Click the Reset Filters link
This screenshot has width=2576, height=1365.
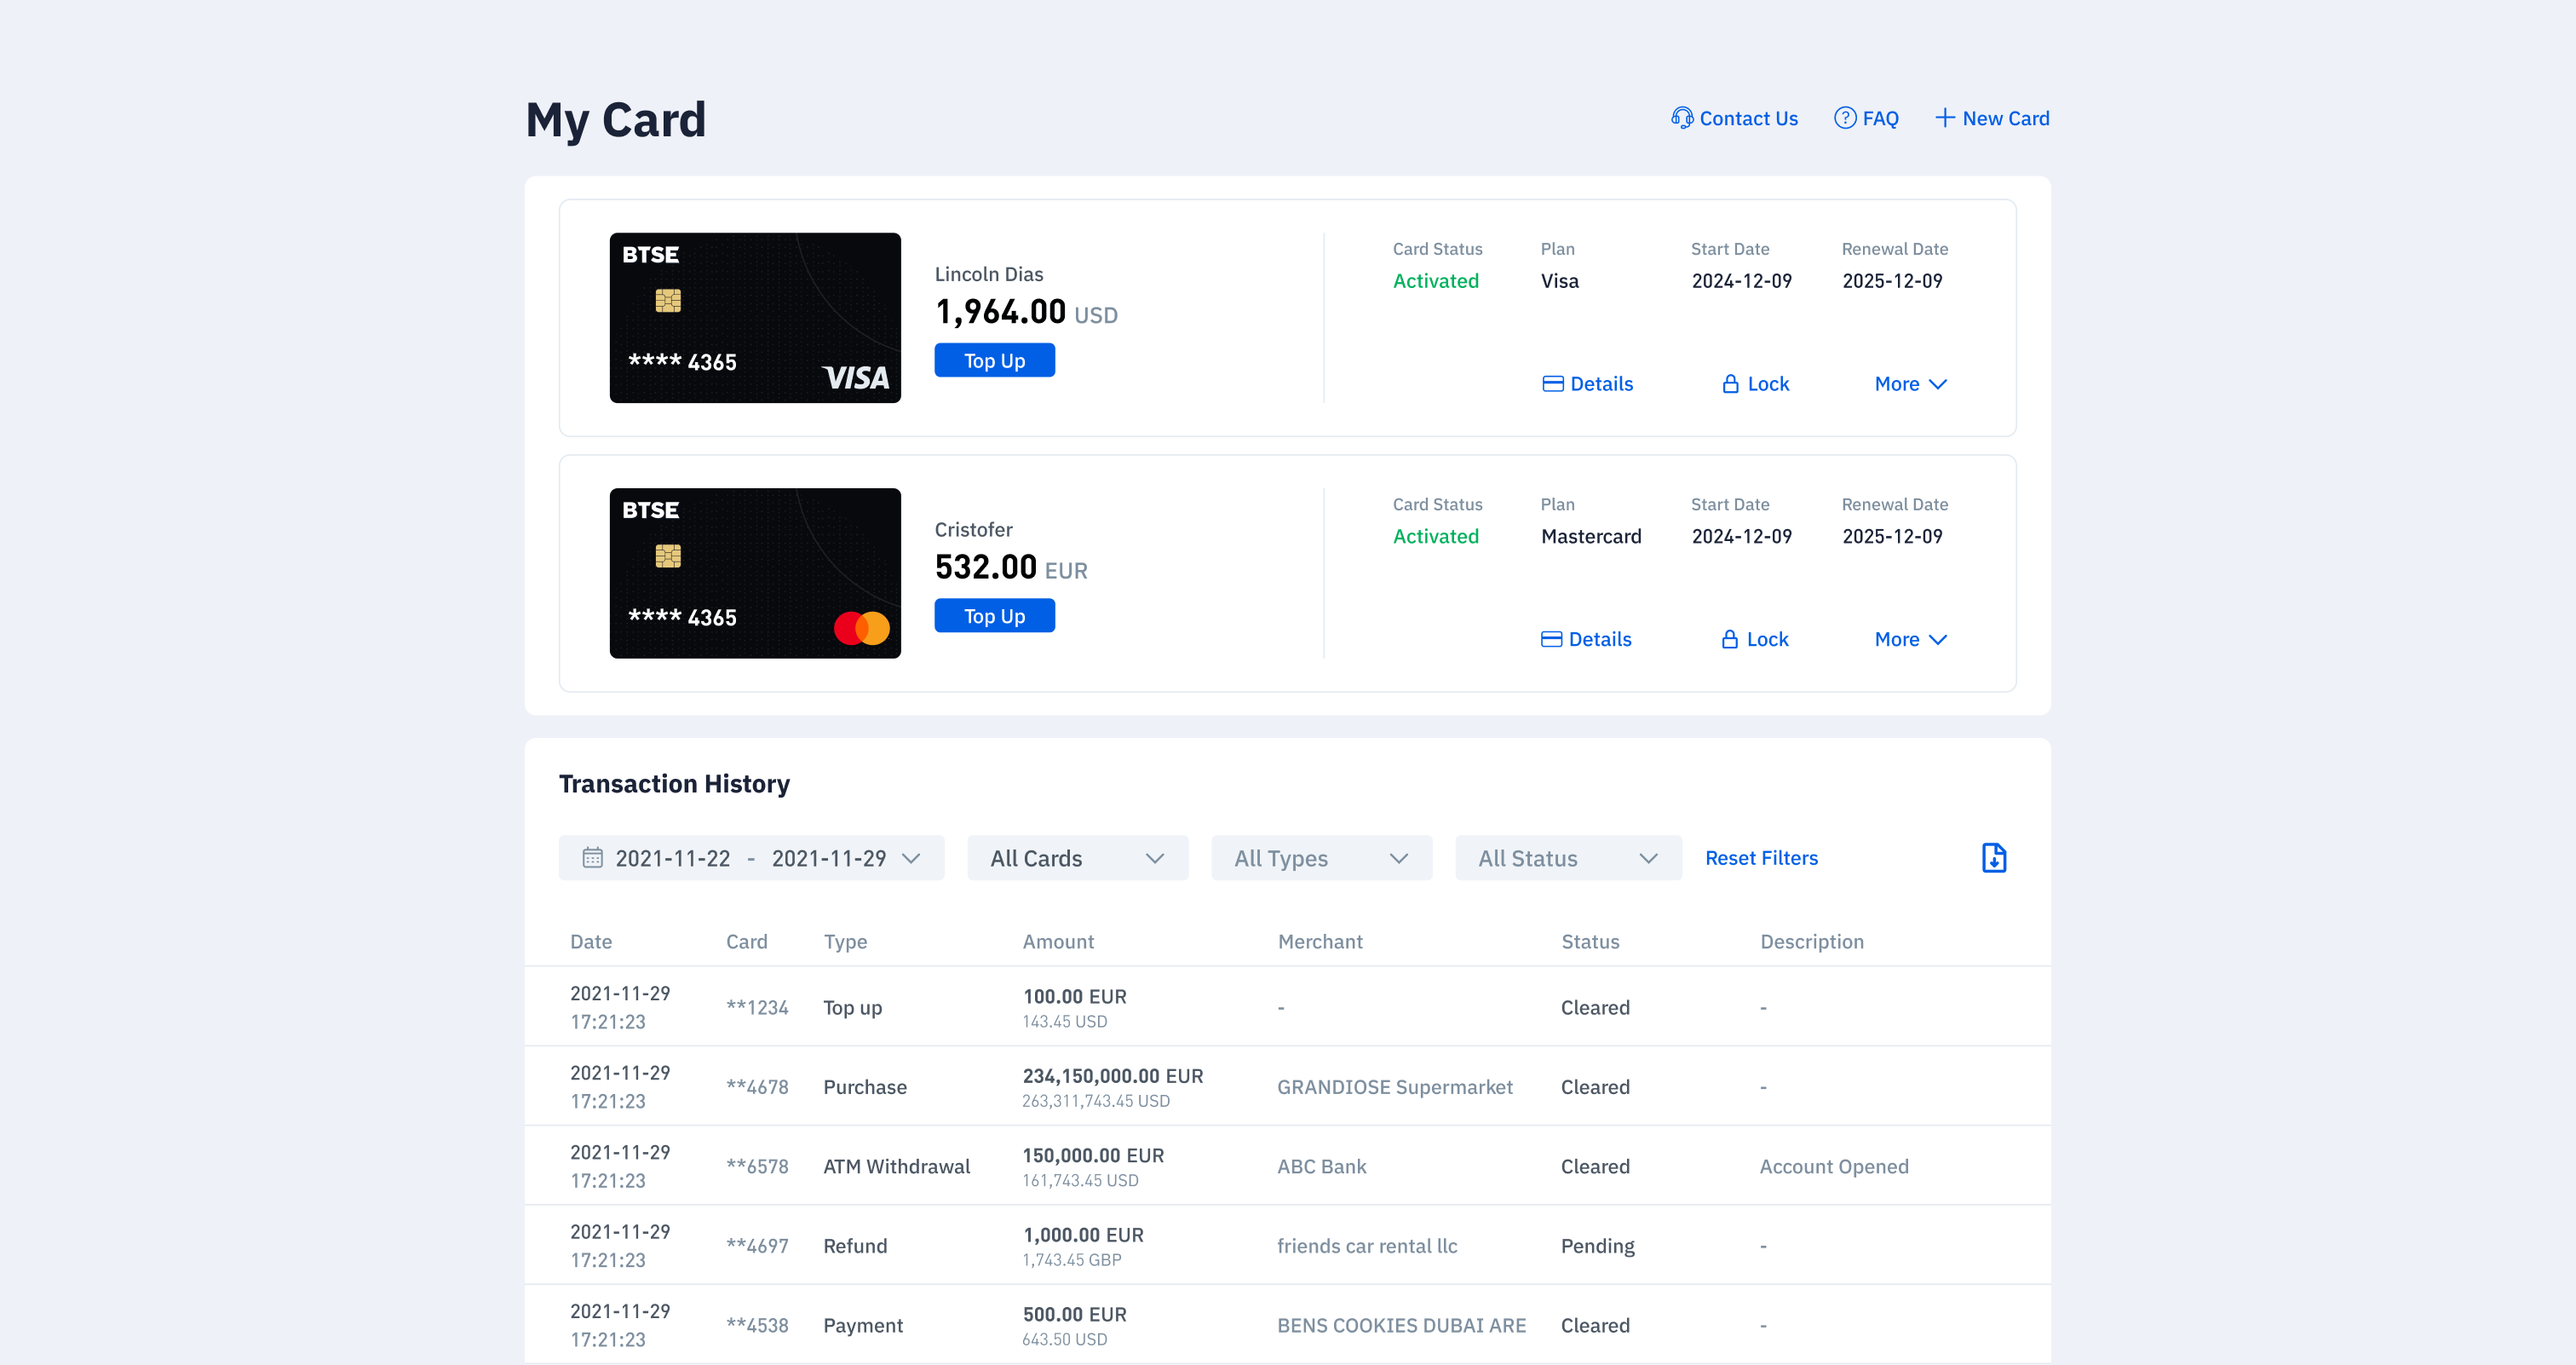[x=1761, y=858]
